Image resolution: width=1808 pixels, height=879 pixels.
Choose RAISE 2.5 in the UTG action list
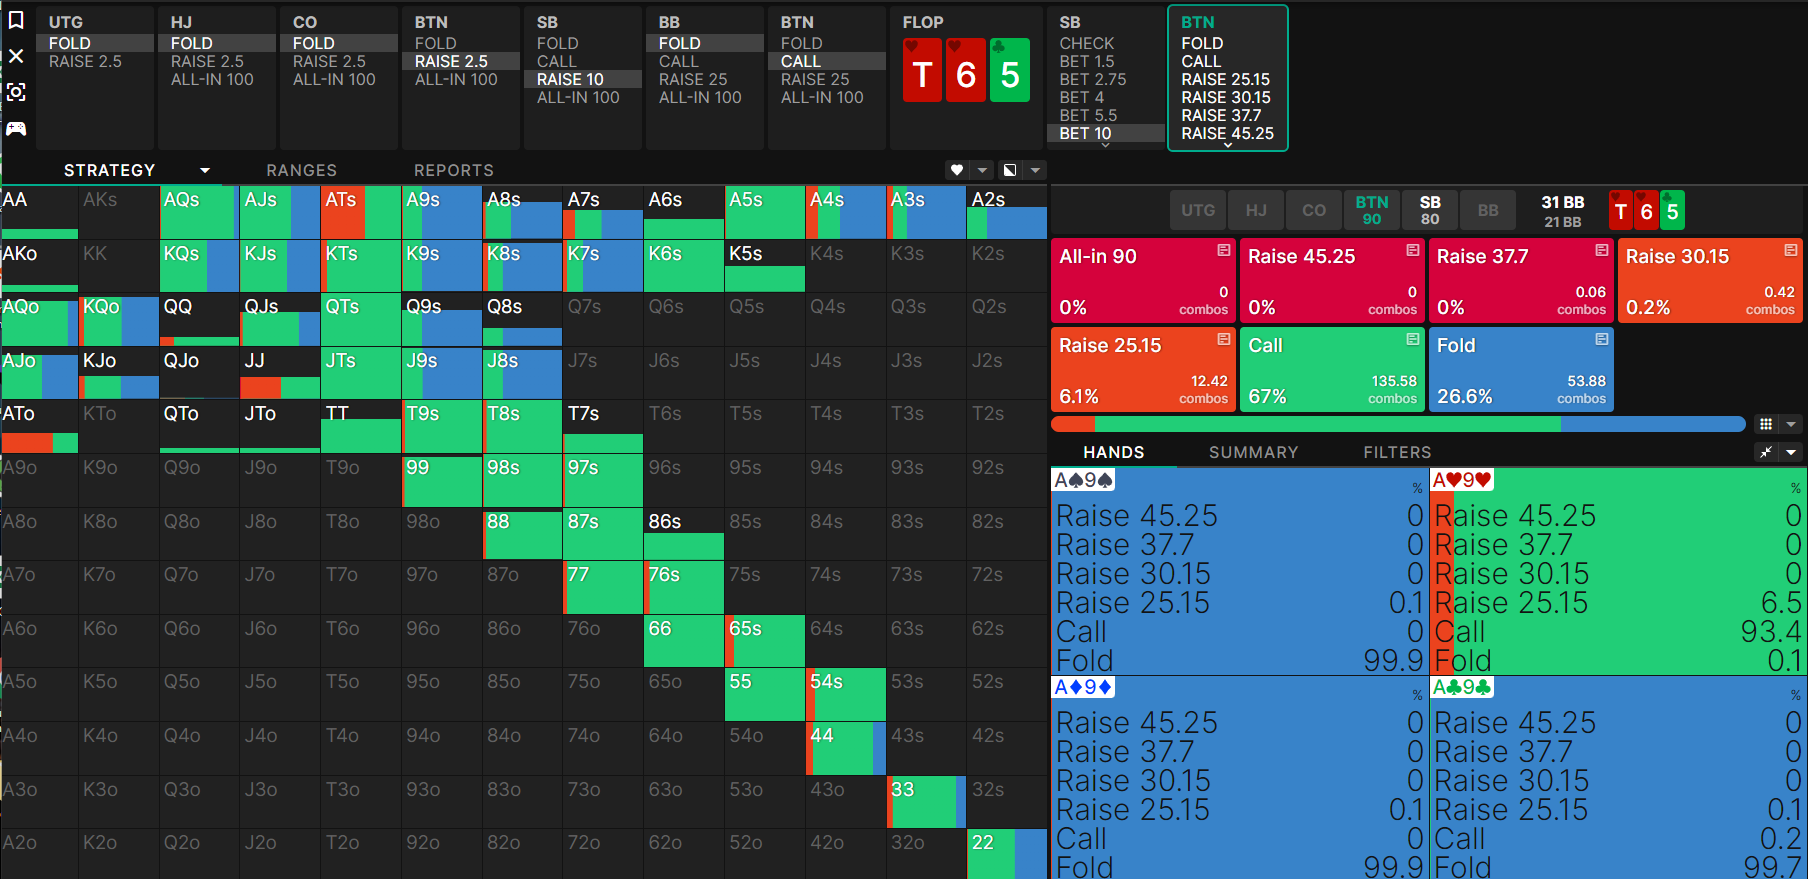click(x=86, y=62)
